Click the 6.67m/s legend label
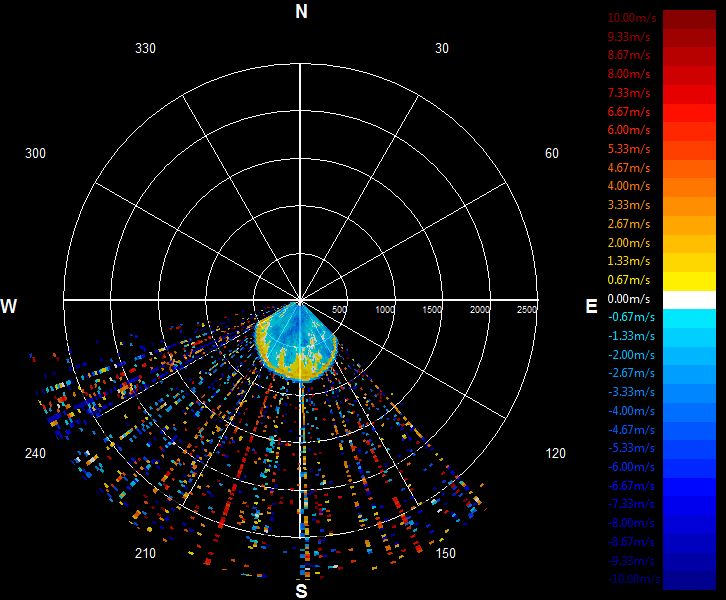This screenshot has height=600, width=726. pos(629,112)
